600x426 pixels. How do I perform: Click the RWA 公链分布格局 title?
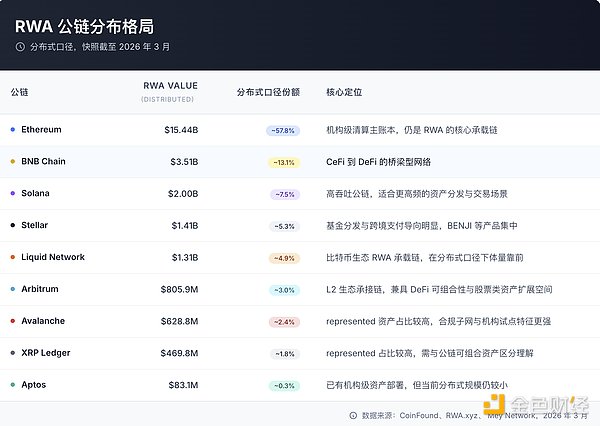coord(85,25)
